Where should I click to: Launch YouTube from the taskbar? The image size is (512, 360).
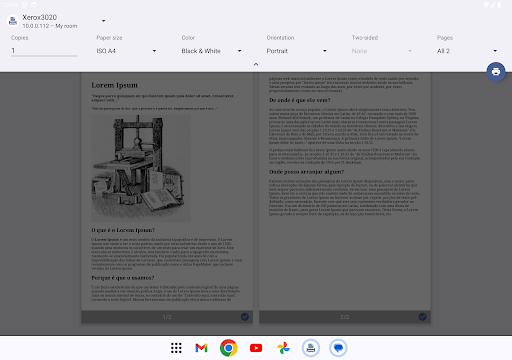coord(256,348)
